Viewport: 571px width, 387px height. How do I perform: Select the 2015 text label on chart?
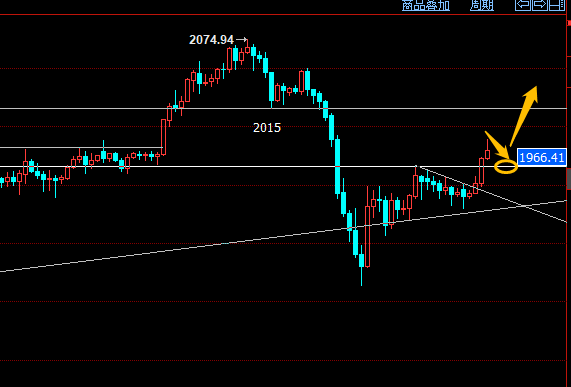267,127
